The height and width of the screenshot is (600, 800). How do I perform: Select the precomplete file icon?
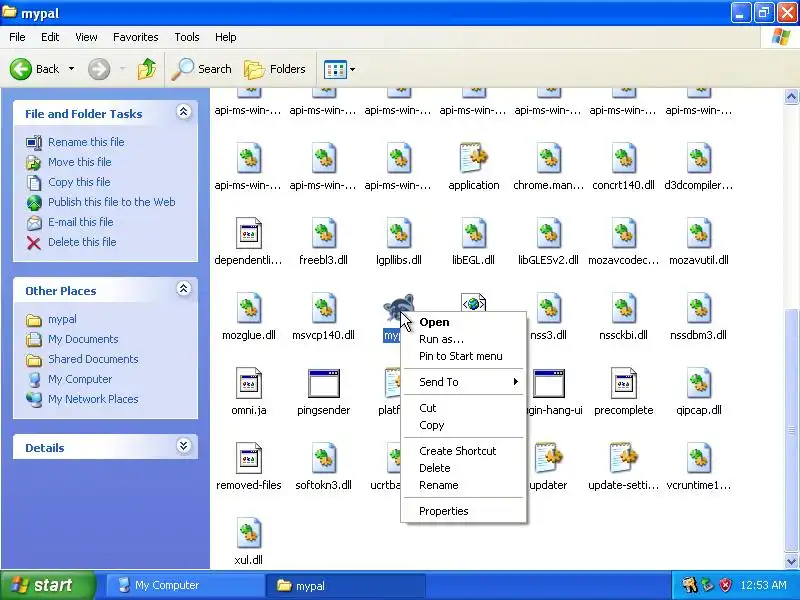coord(623,384)
